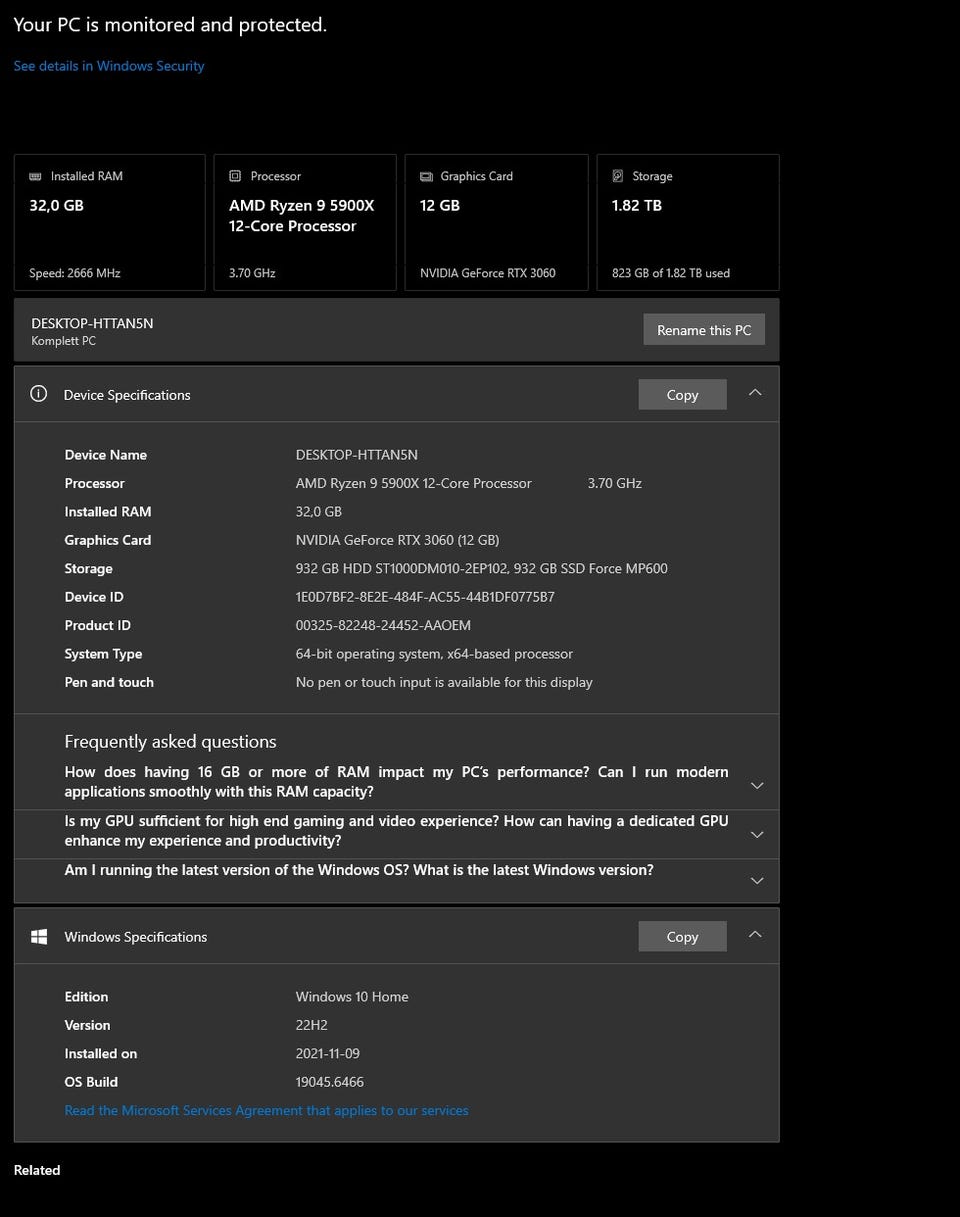The image size is (960, 1217).
Task: Click the 3.70 GHz value in Processor row
Action: (615, 483)
